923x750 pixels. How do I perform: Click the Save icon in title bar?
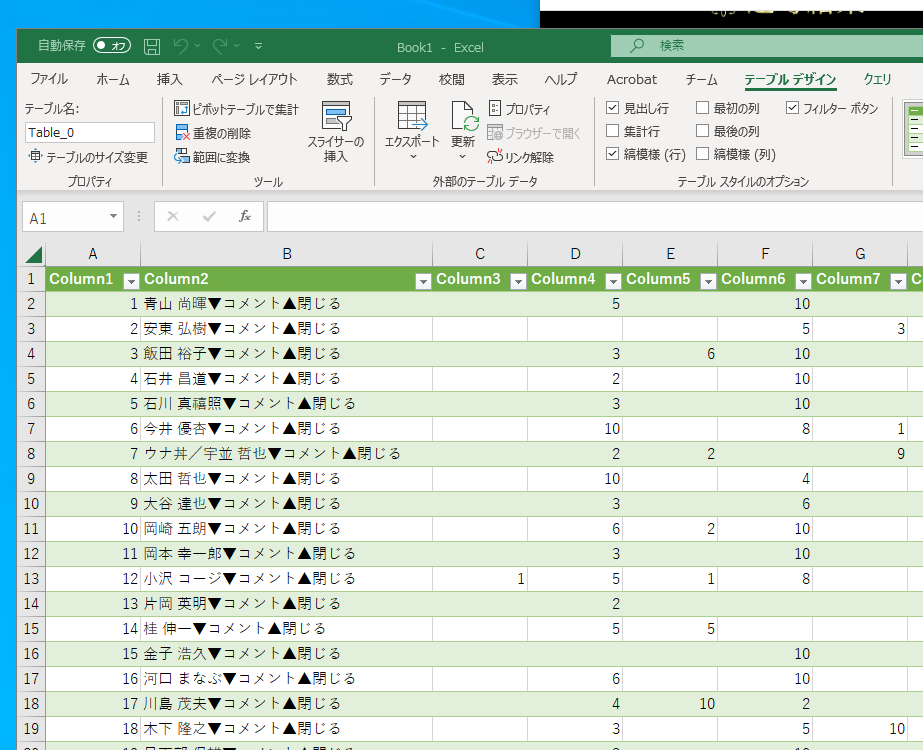point(152,46)
